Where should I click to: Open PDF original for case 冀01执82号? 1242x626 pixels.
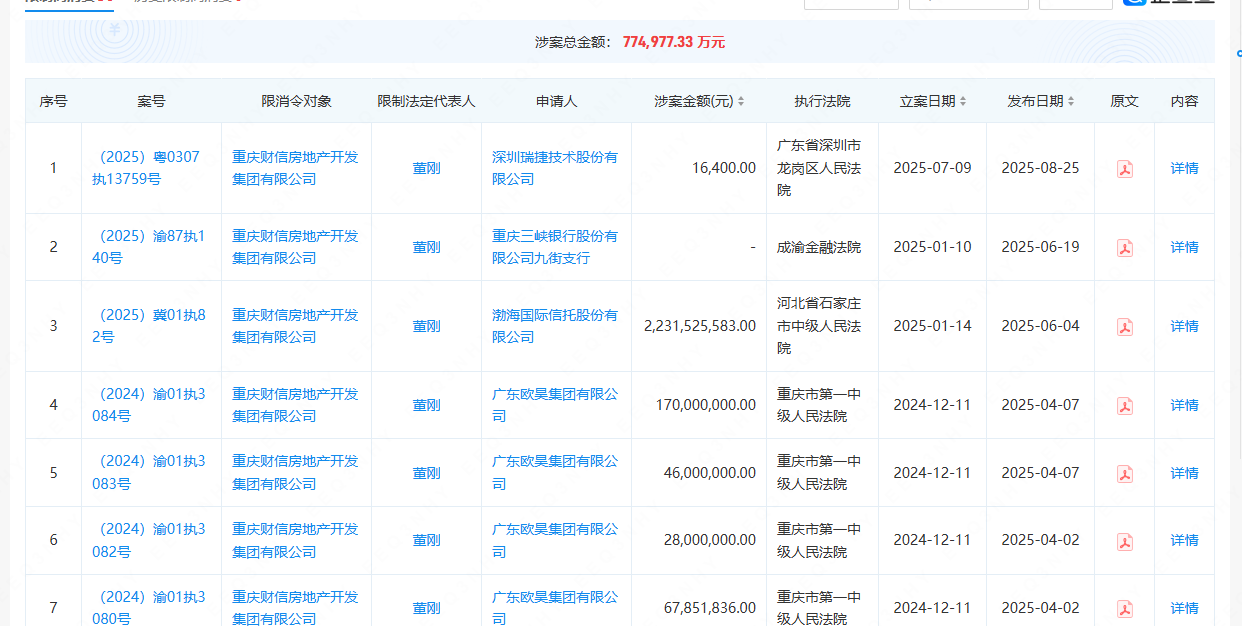point(1124,326)
